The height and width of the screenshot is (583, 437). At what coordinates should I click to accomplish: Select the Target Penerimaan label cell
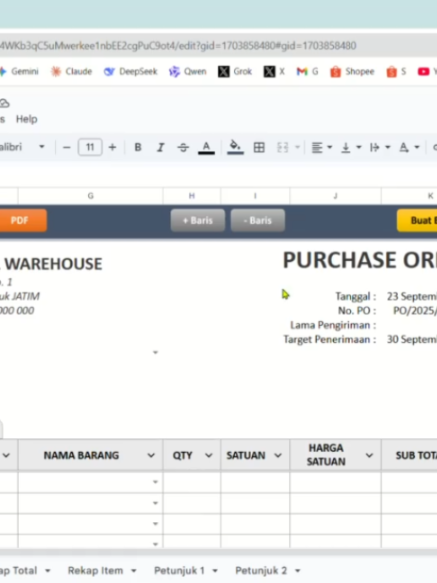point(330,339)
